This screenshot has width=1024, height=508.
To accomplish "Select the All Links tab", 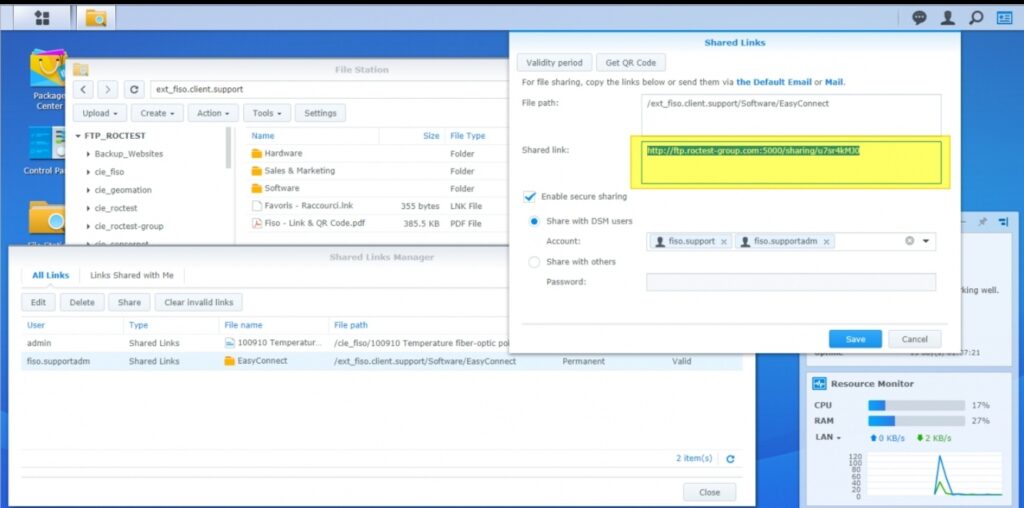I will click(51, 275).
